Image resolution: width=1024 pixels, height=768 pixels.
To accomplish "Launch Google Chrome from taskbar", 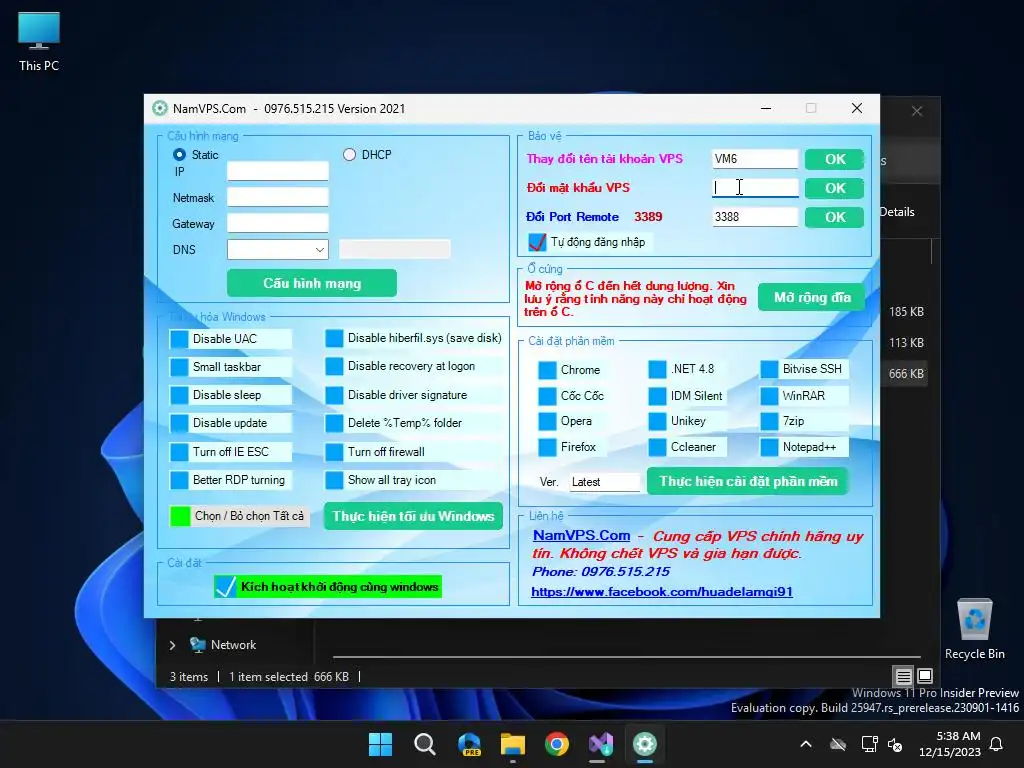I will click(x=557, y=744).
